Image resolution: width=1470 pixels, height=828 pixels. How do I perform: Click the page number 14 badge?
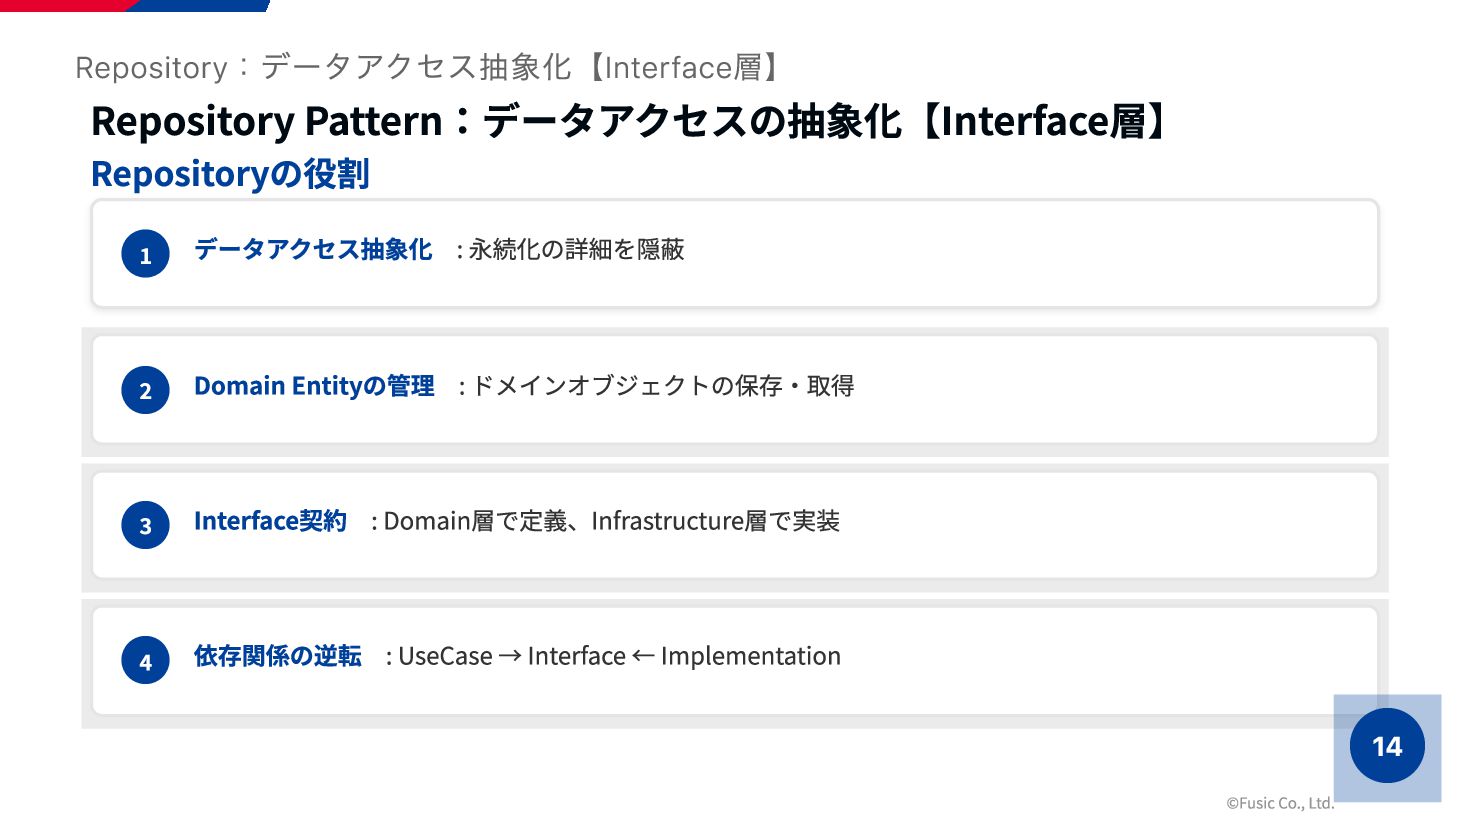(x=1387, y=746)
